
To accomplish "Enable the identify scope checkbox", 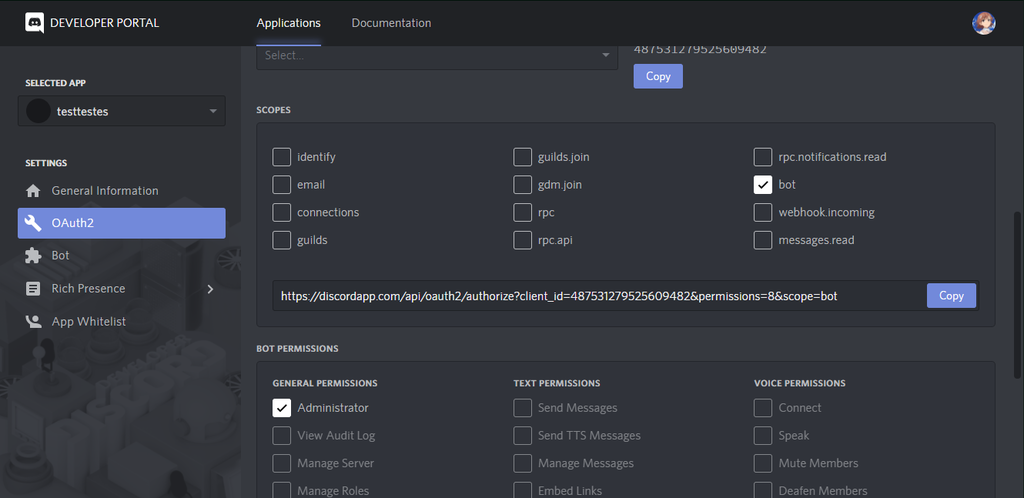I will 281,157.
